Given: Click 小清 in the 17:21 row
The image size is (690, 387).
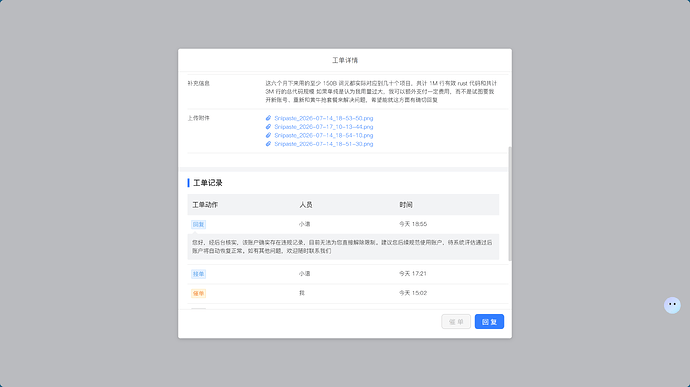Looking at the screenshot, I should (x=305, y=273).
